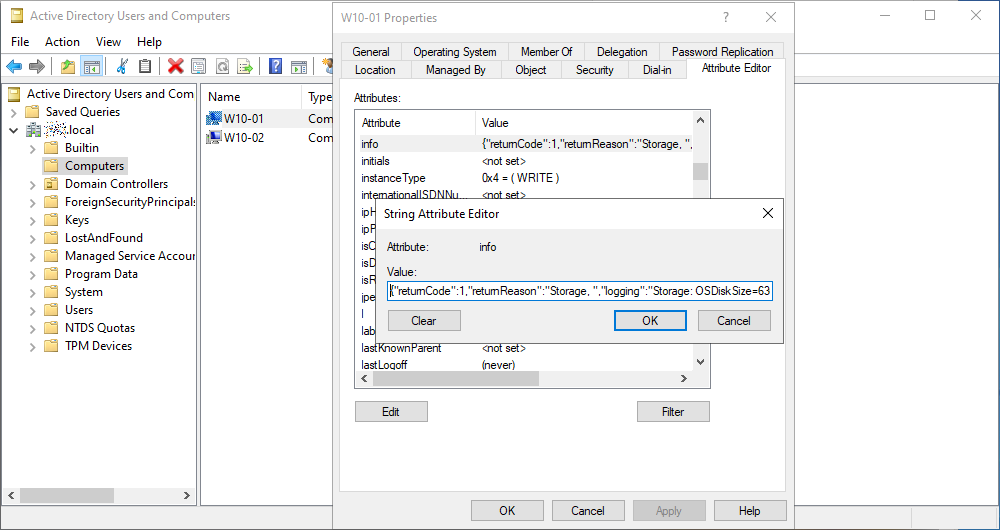The height and width of the screenshot is (530, 1000).
Task: Click the blue Help question mark icon
Action: pyautogui.click(x=275, y=66)
